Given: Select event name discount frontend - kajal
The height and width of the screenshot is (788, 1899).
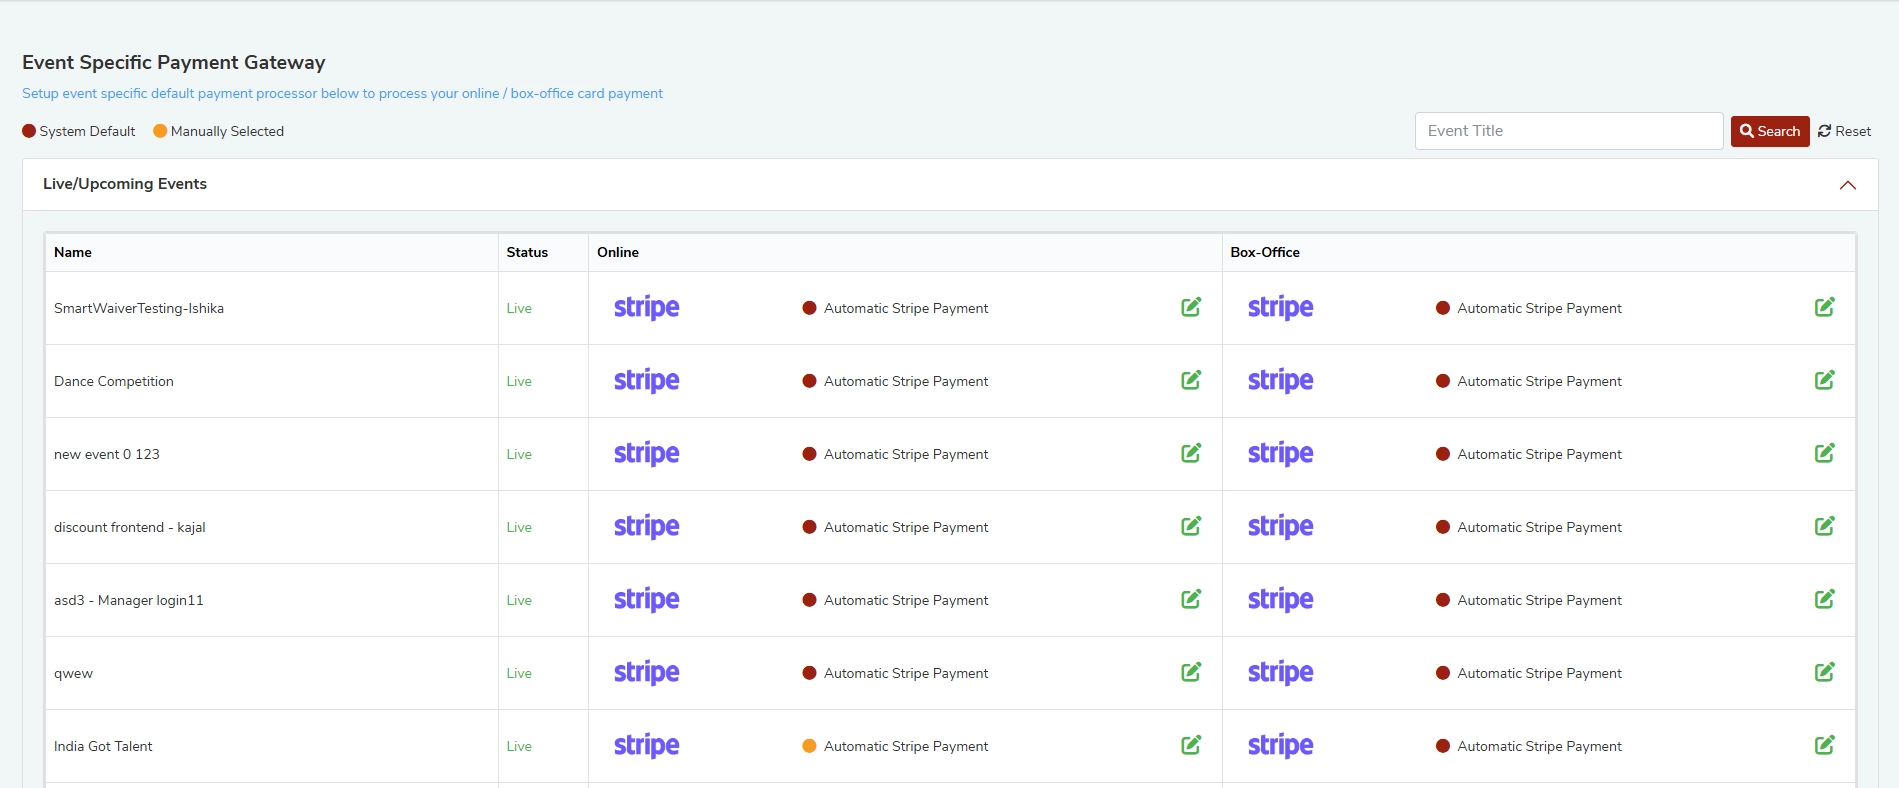Looking at the screenshot, I should [x=130, y=527].
